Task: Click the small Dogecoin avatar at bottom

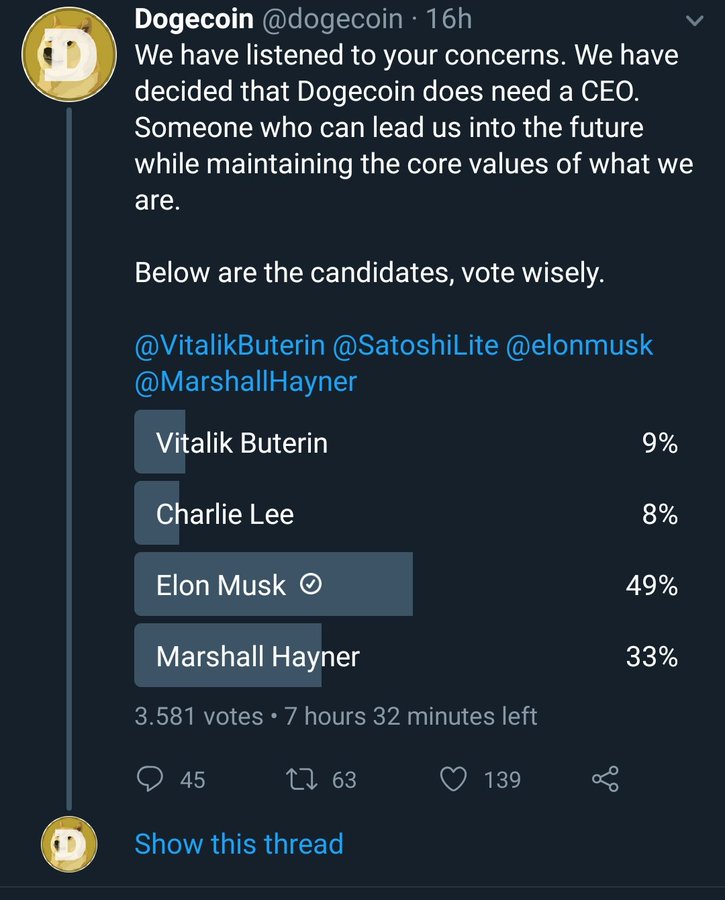Action: pyautogui.click(x=68, y=843)
